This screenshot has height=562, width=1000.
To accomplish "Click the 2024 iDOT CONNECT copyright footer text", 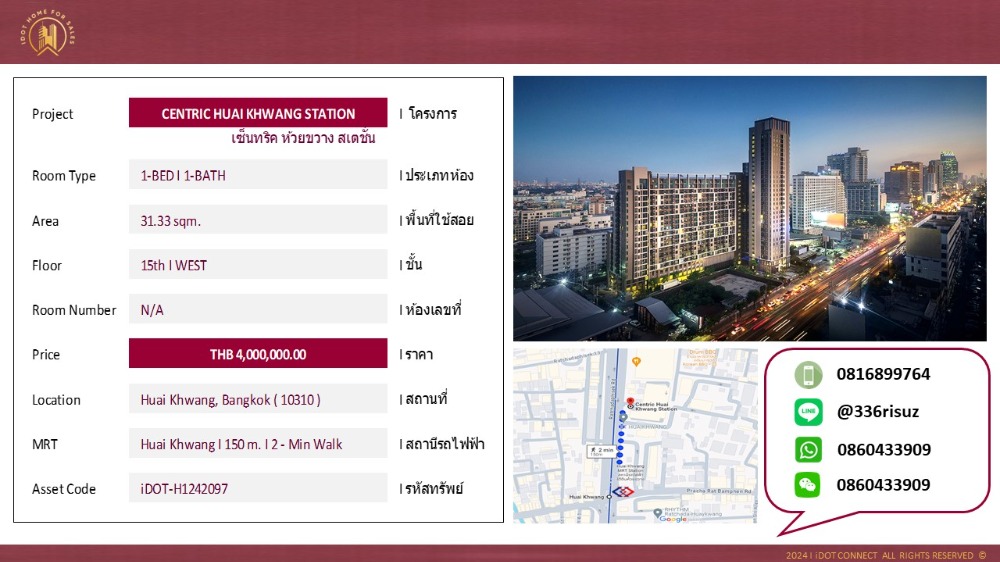I will pyautogui.click(x=886, y=556).
